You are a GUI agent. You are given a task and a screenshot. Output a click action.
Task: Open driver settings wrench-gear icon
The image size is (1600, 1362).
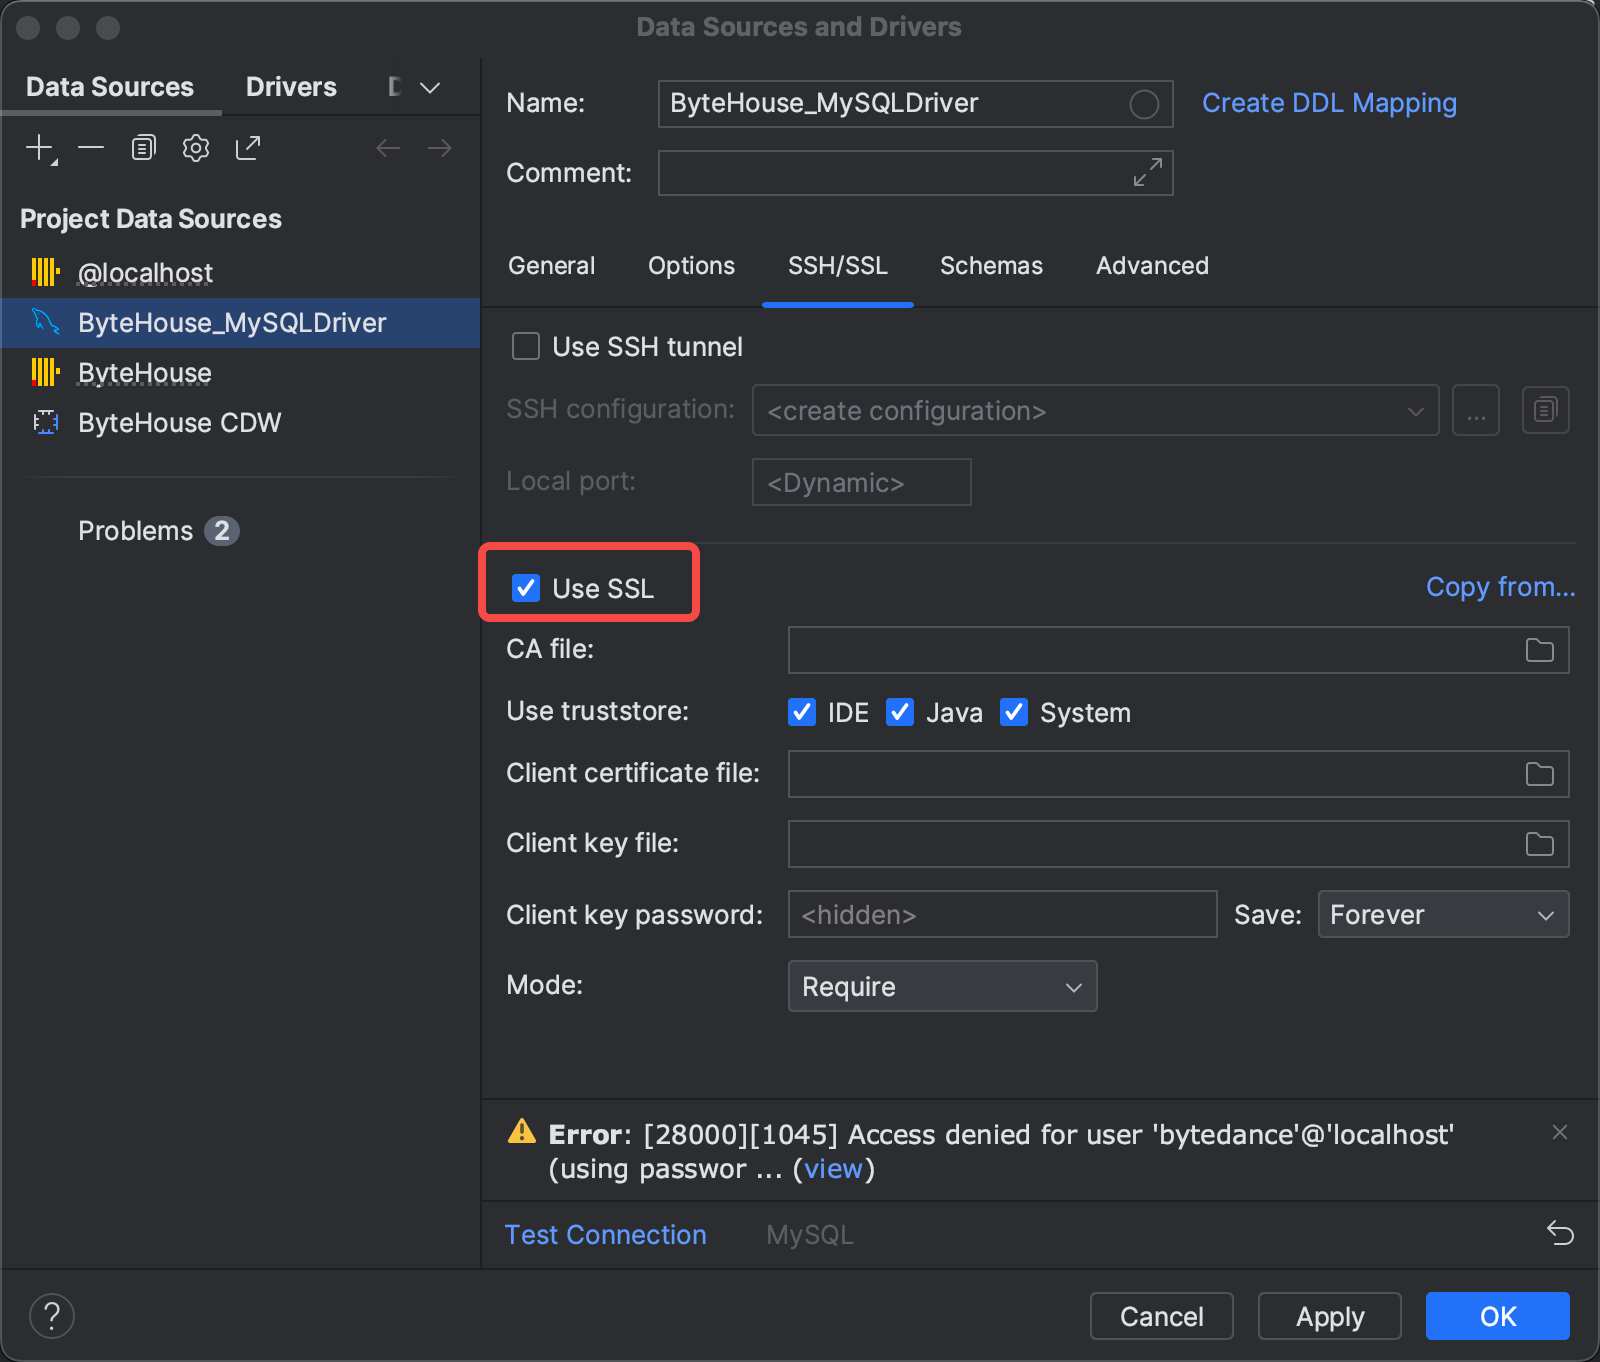point(196,148)
